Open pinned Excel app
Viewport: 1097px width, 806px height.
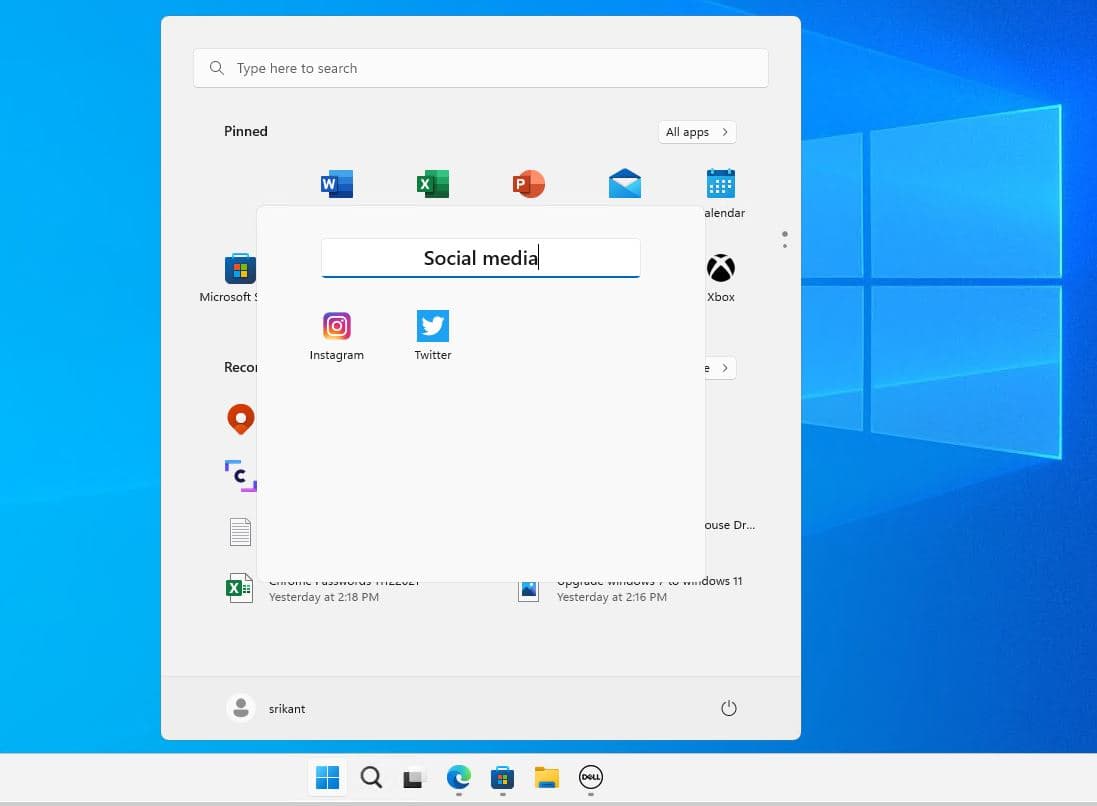point(433,184)
